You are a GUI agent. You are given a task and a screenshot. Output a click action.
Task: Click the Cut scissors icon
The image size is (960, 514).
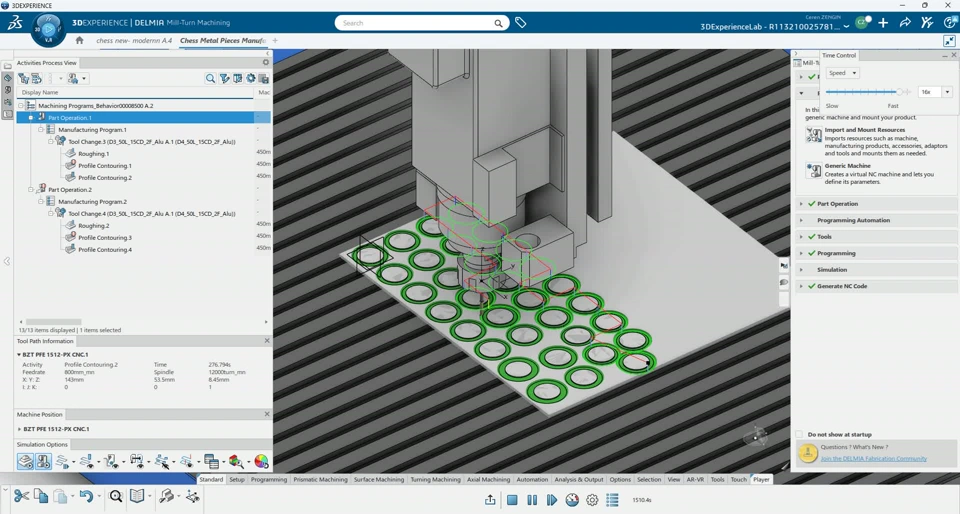click(x=21, y=496)
